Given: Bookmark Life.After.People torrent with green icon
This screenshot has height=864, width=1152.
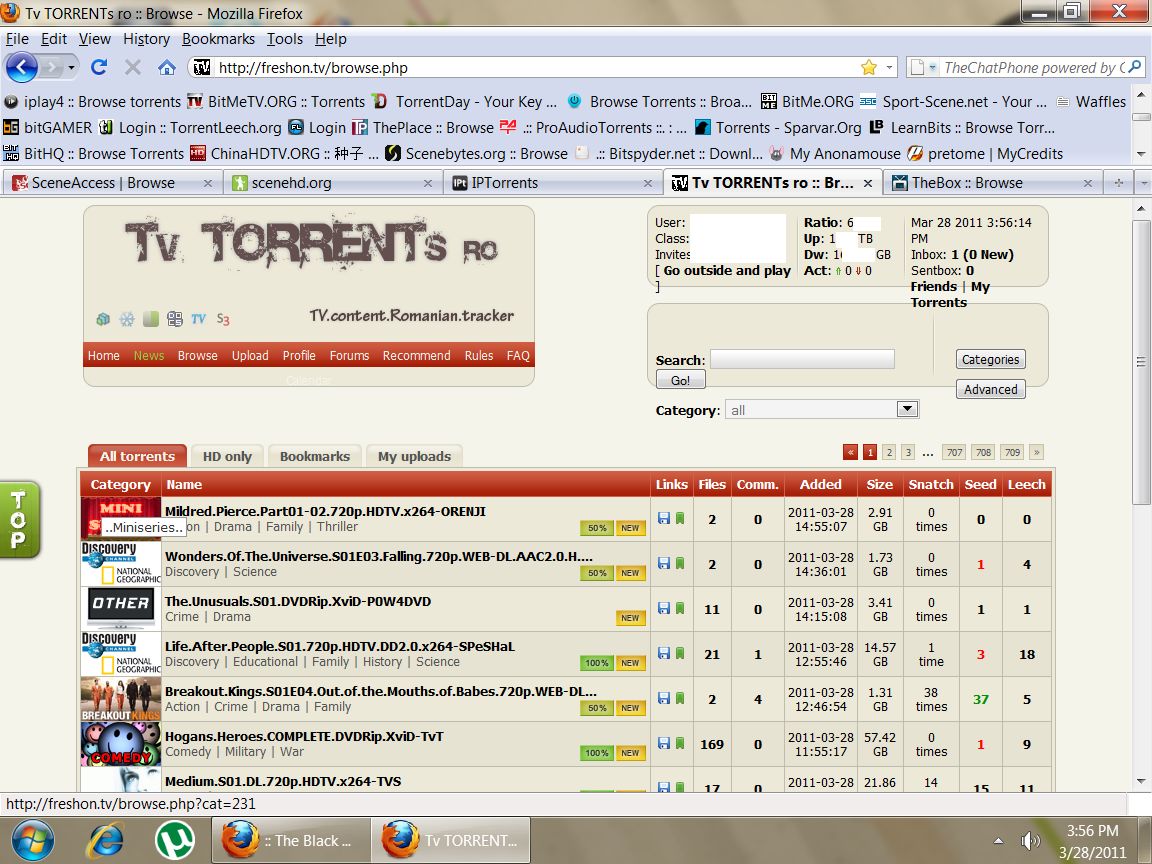Looking at the screenshot, I should tap(680, 653).
